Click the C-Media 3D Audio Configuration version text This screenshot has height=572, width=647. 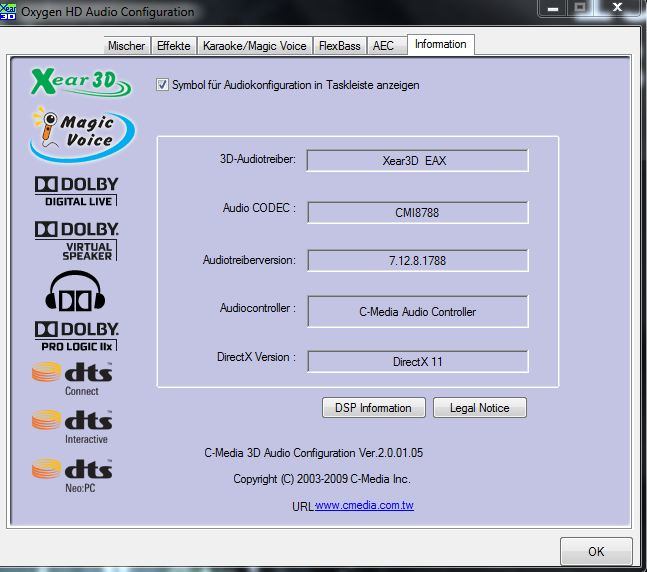314,453
